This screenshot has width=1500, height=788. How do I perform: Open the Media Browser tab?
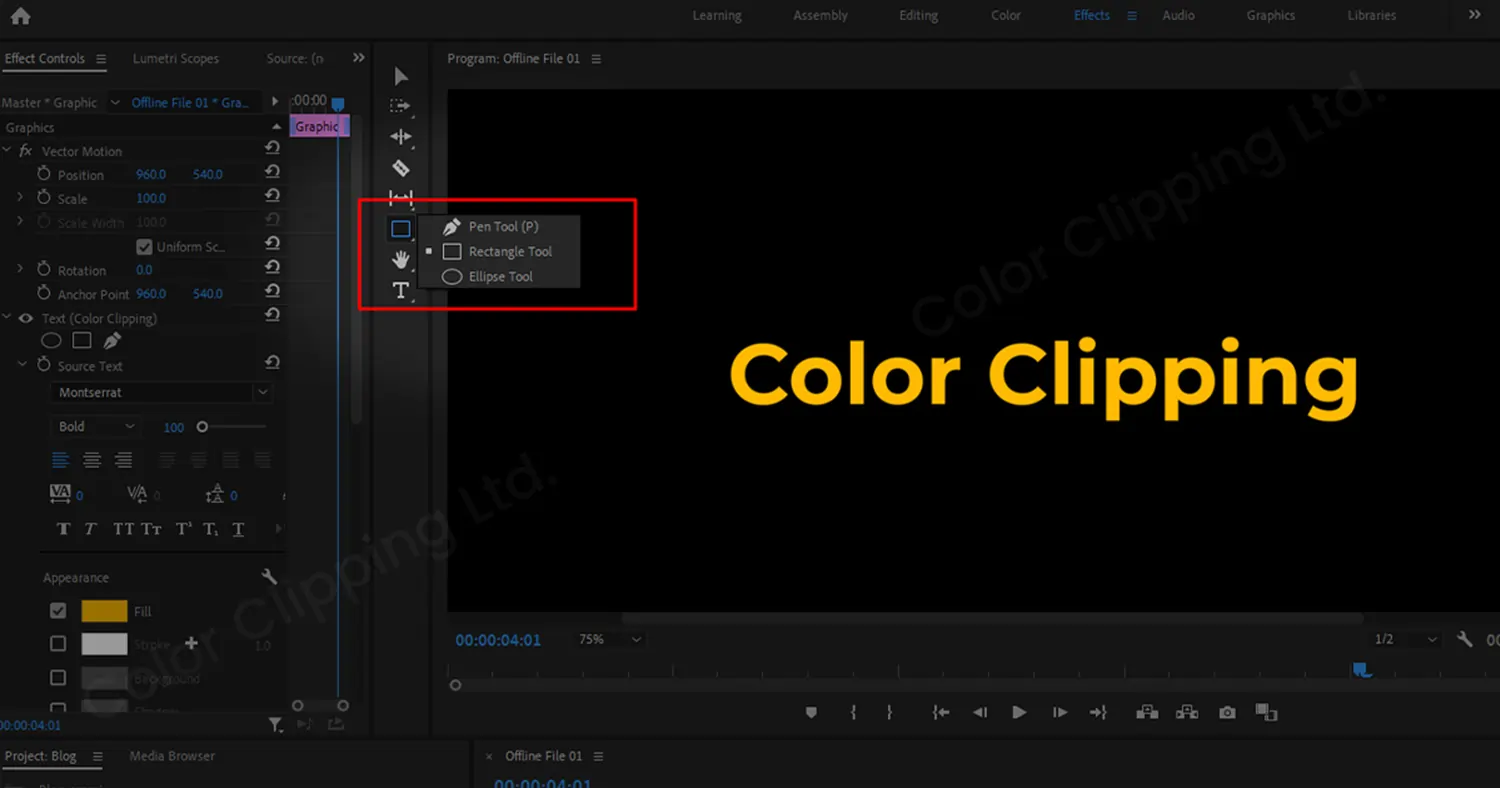[x=171, y=756]
